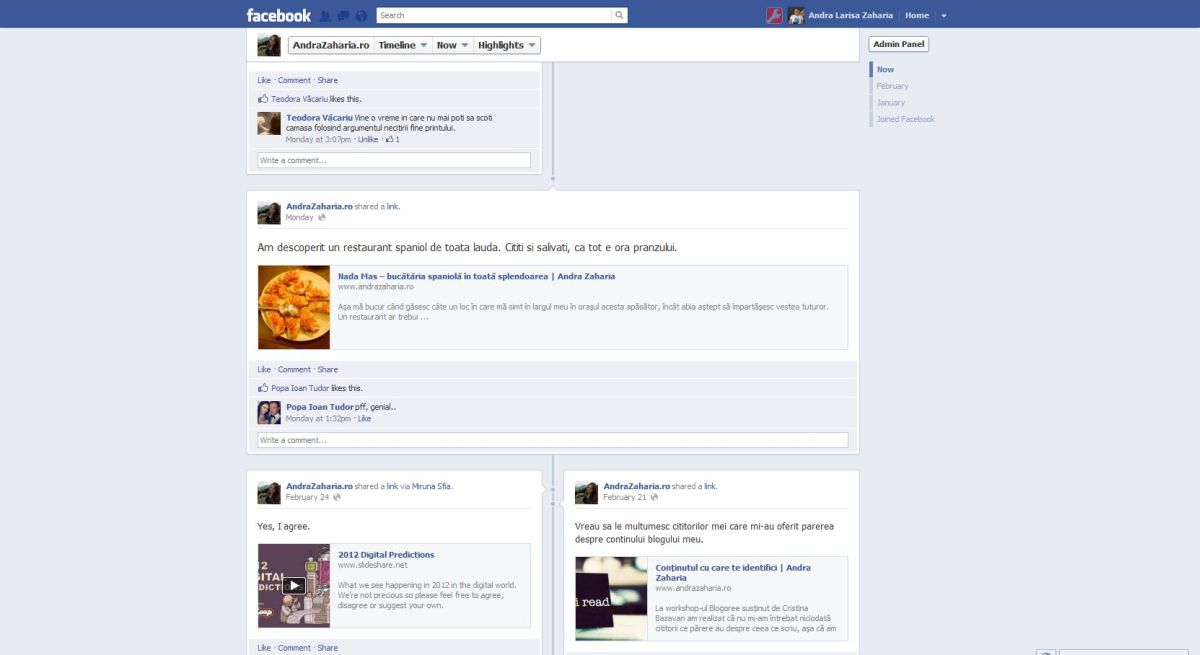
Task: Unlike Teodora Văcariu's comment
Action: tap(368, 140)
